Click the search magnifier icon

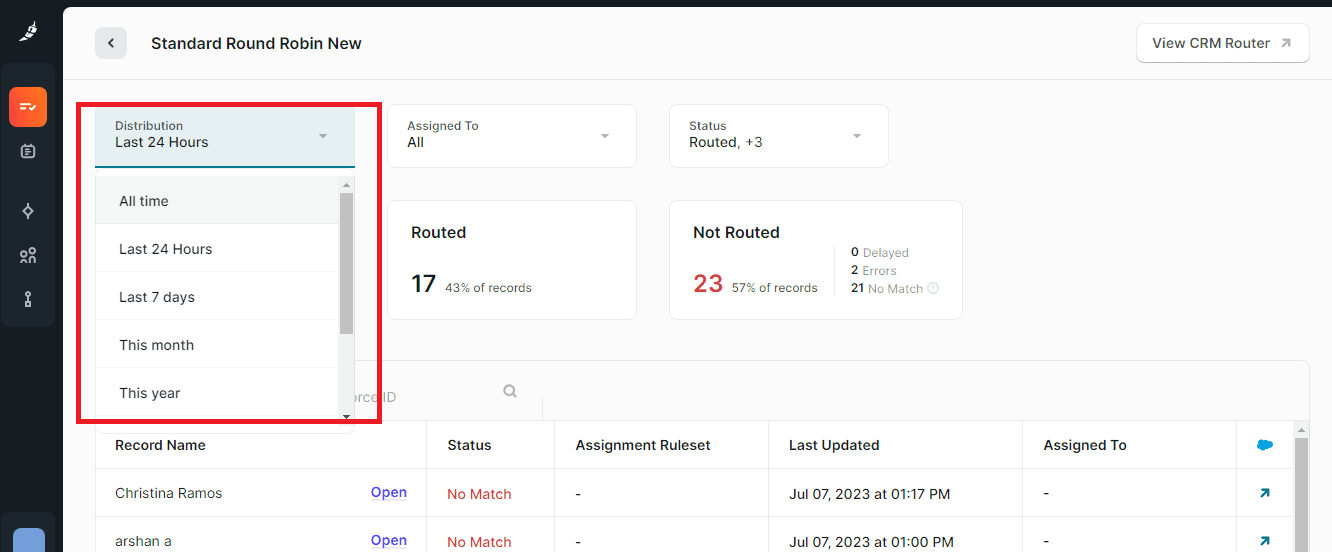(510, 391)
